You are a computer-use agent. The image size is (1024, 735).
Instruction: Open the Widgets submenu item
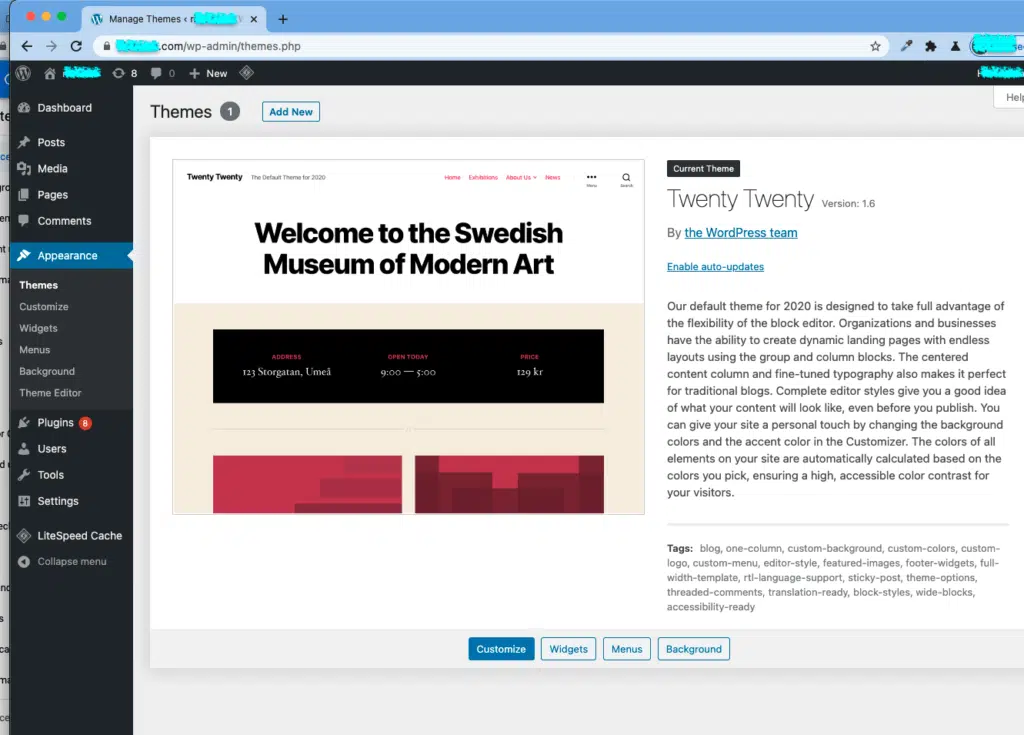coord(39,328)
